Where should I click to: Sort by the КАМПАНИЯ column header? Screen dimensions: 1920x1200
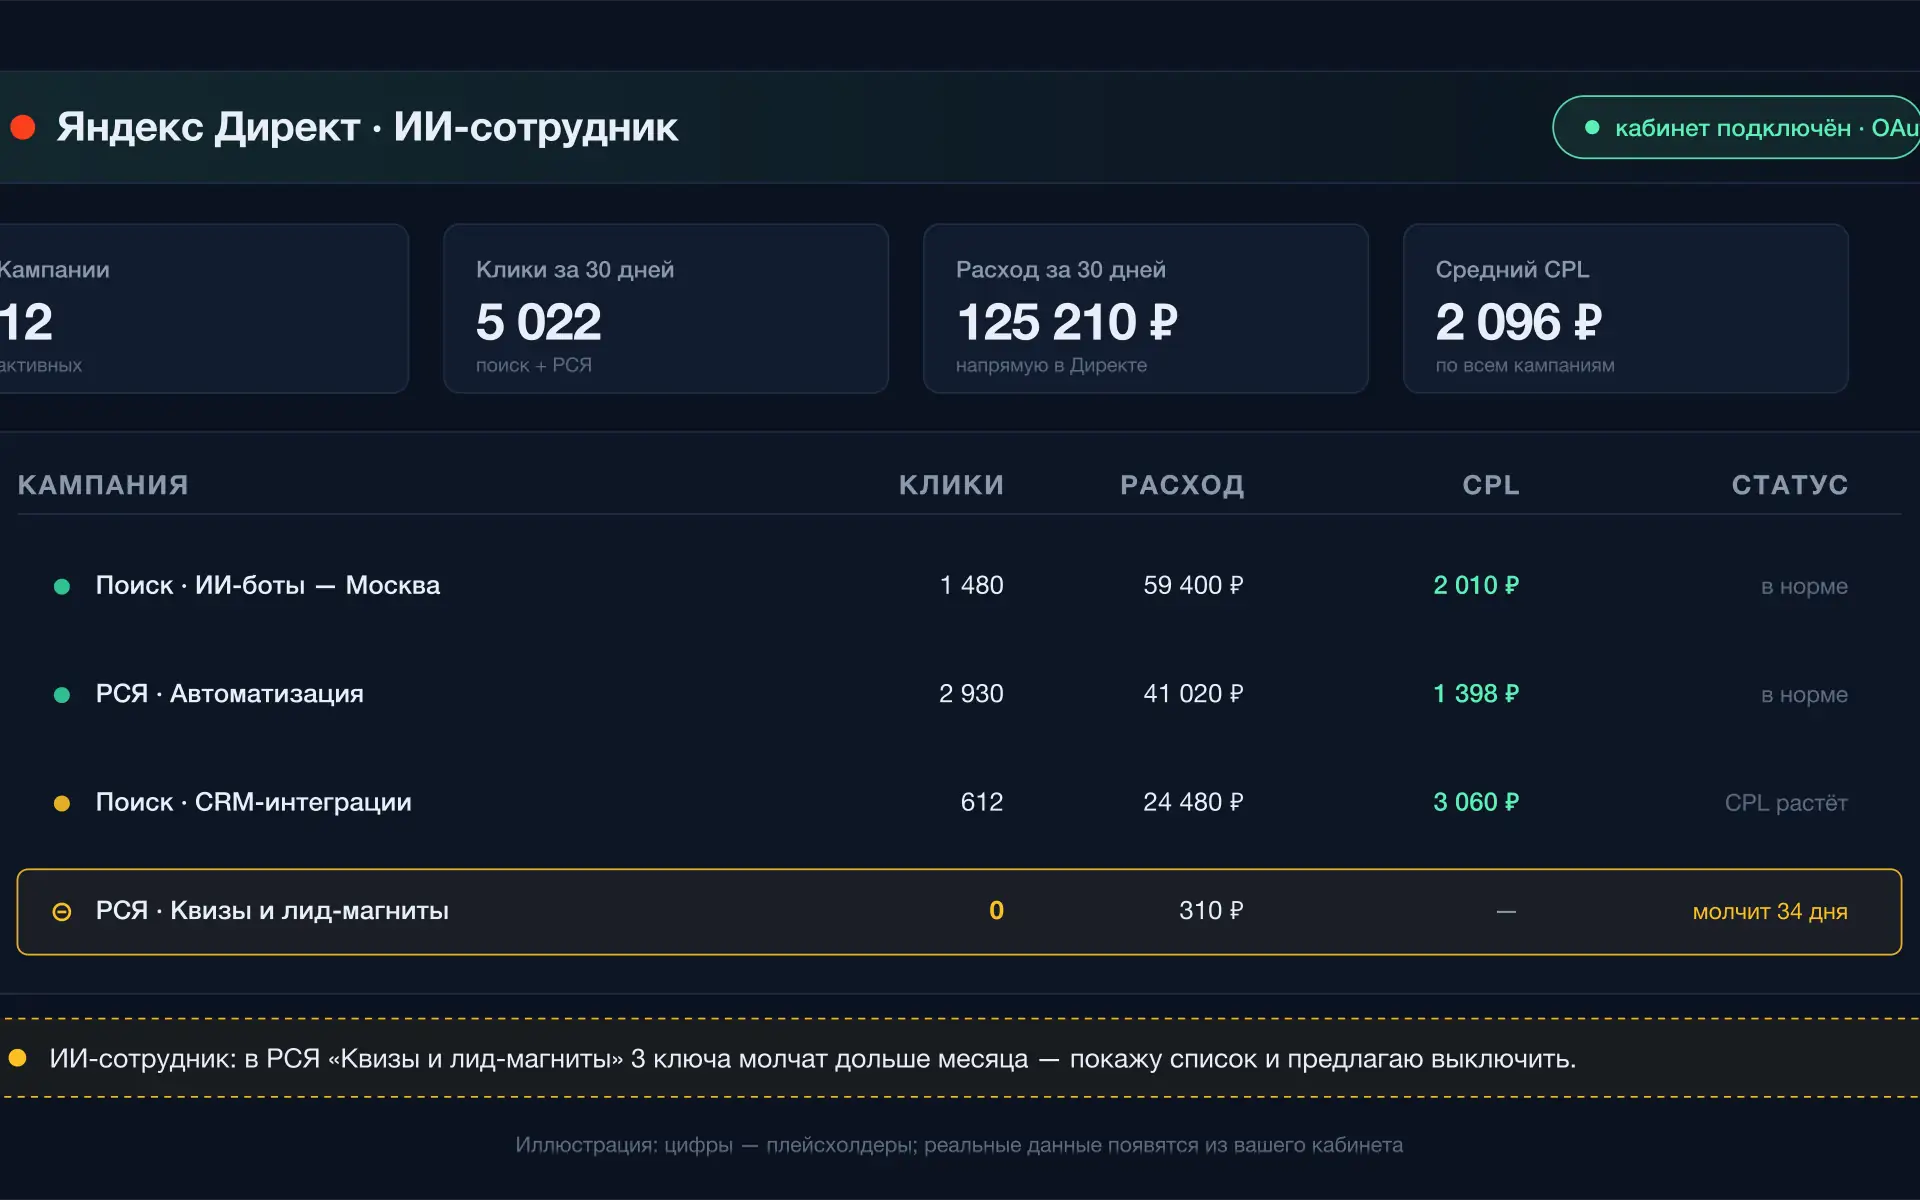click(103, 485)
